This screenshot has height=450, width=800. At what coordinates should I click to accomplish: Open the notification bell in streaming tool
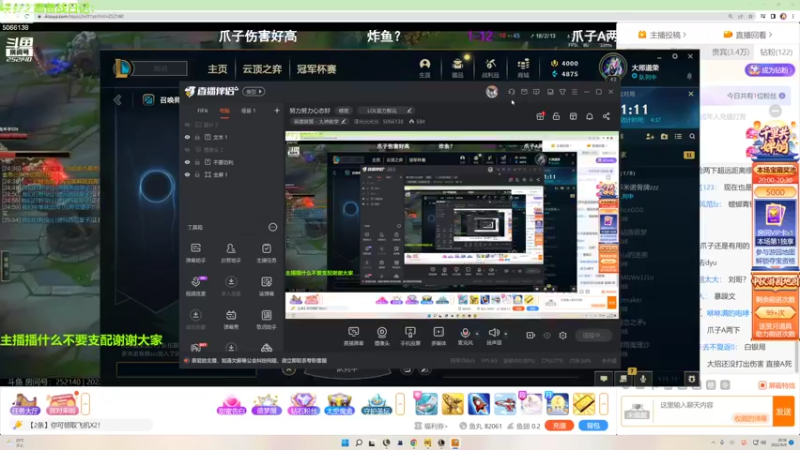click(589, 116)
